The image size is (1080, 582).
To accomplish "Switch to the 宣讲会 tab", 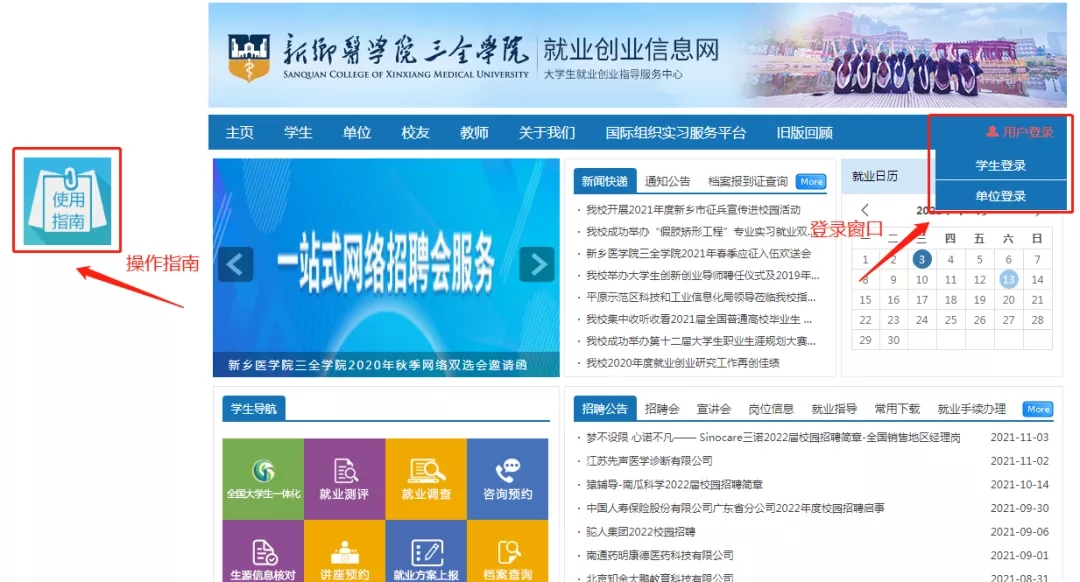I will tap(714, 409).
